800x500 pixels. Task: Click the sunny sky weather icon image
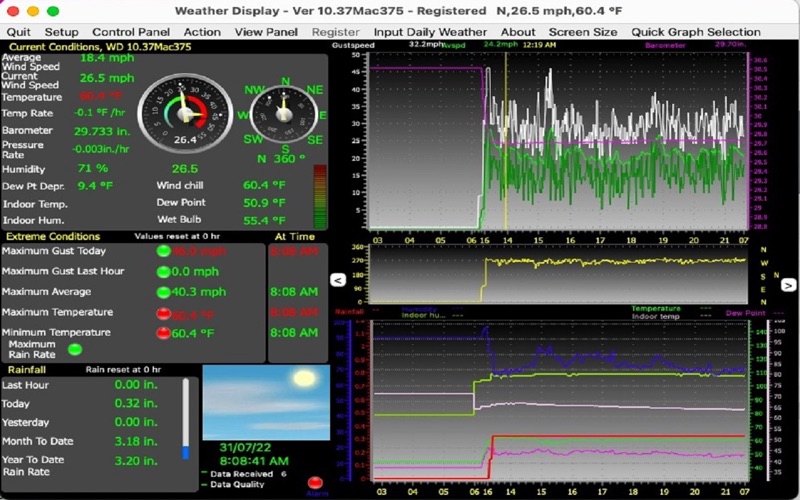[266, 402]
